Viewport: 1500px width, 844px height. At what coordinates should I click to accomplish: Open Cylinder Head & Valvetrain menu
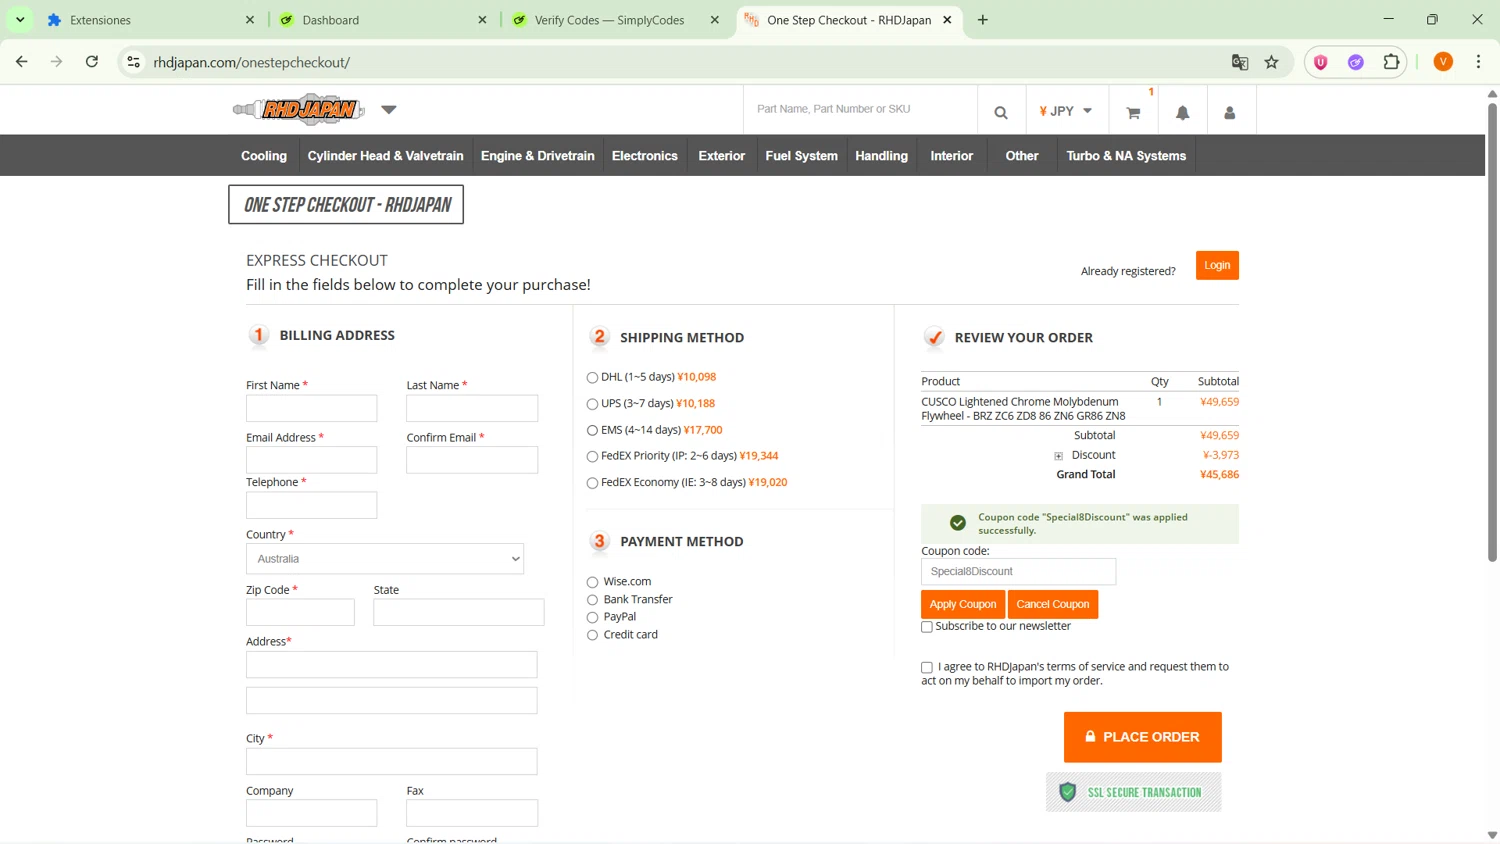point(385,156)
